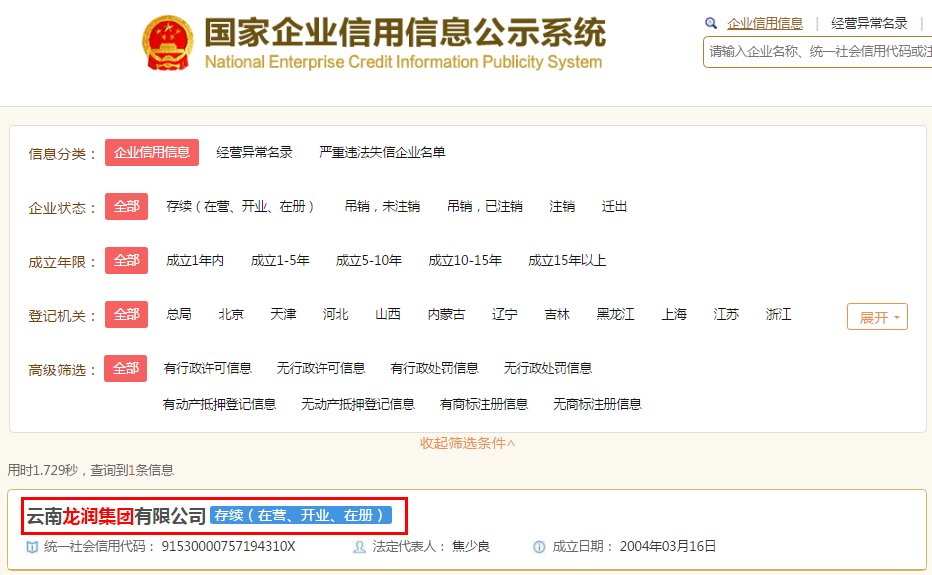This screenshot has width=932, height=575.
Task: Choose 山西 registration authority
Action: pos(388,314)
